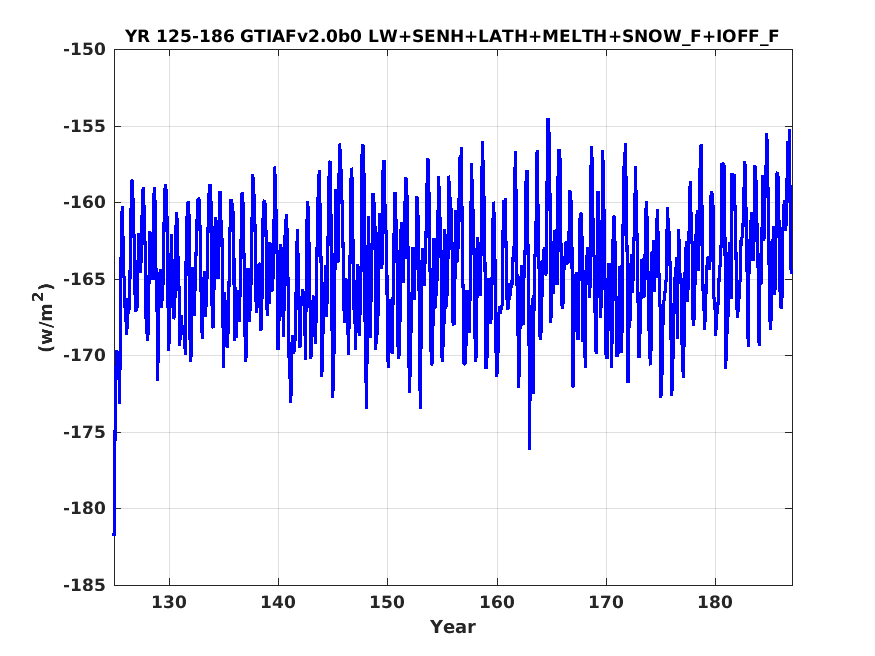875x656 pixels.
Task: Click the y-axis tick label -155
Action: pos(84,127)
